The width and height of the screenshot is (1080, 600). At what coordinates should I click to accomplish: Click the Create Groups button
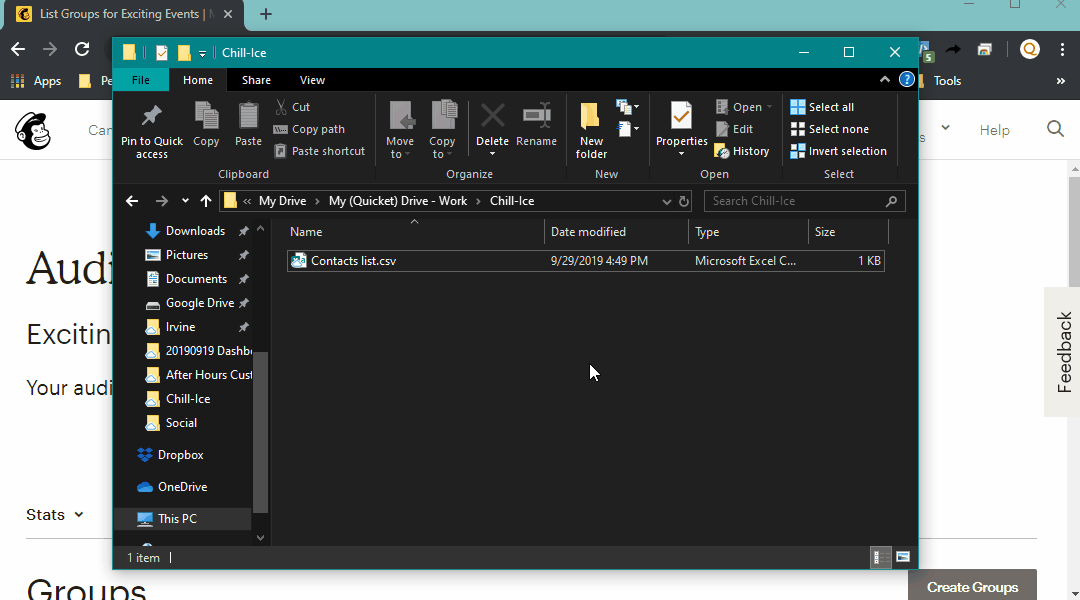(x=972, y=587)
